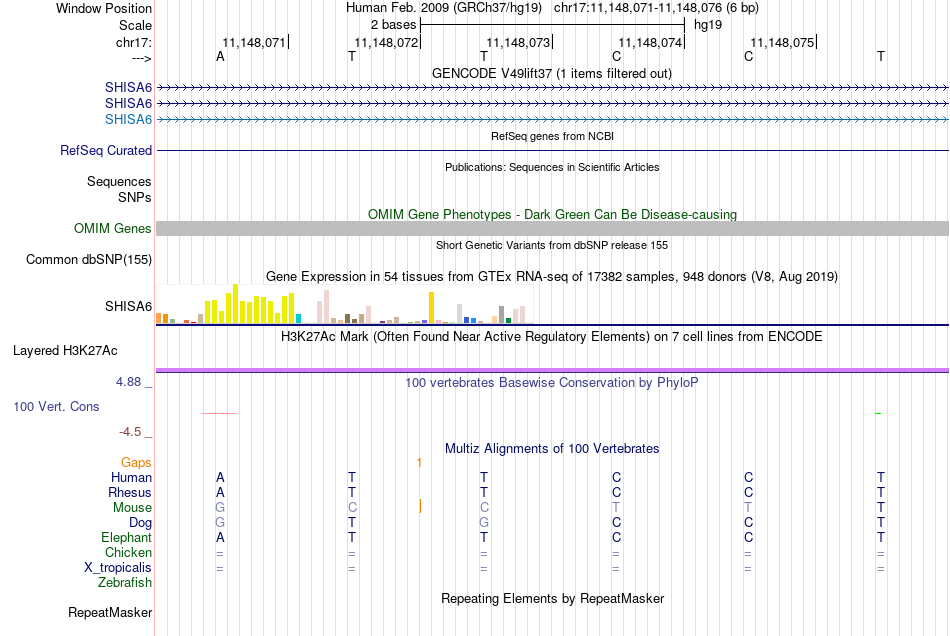Image resolution: width=950 pixels, height=636 pixels.
Task: Click the Rhesus species row label
Action: coord(130,492)
